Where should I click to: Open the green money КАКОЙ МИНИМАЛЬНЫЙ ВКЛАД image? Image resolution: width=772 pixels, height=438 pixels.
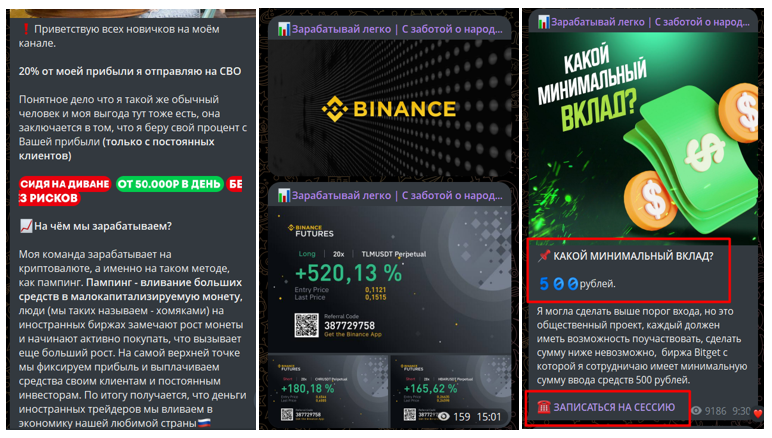(x=643, y=138)
